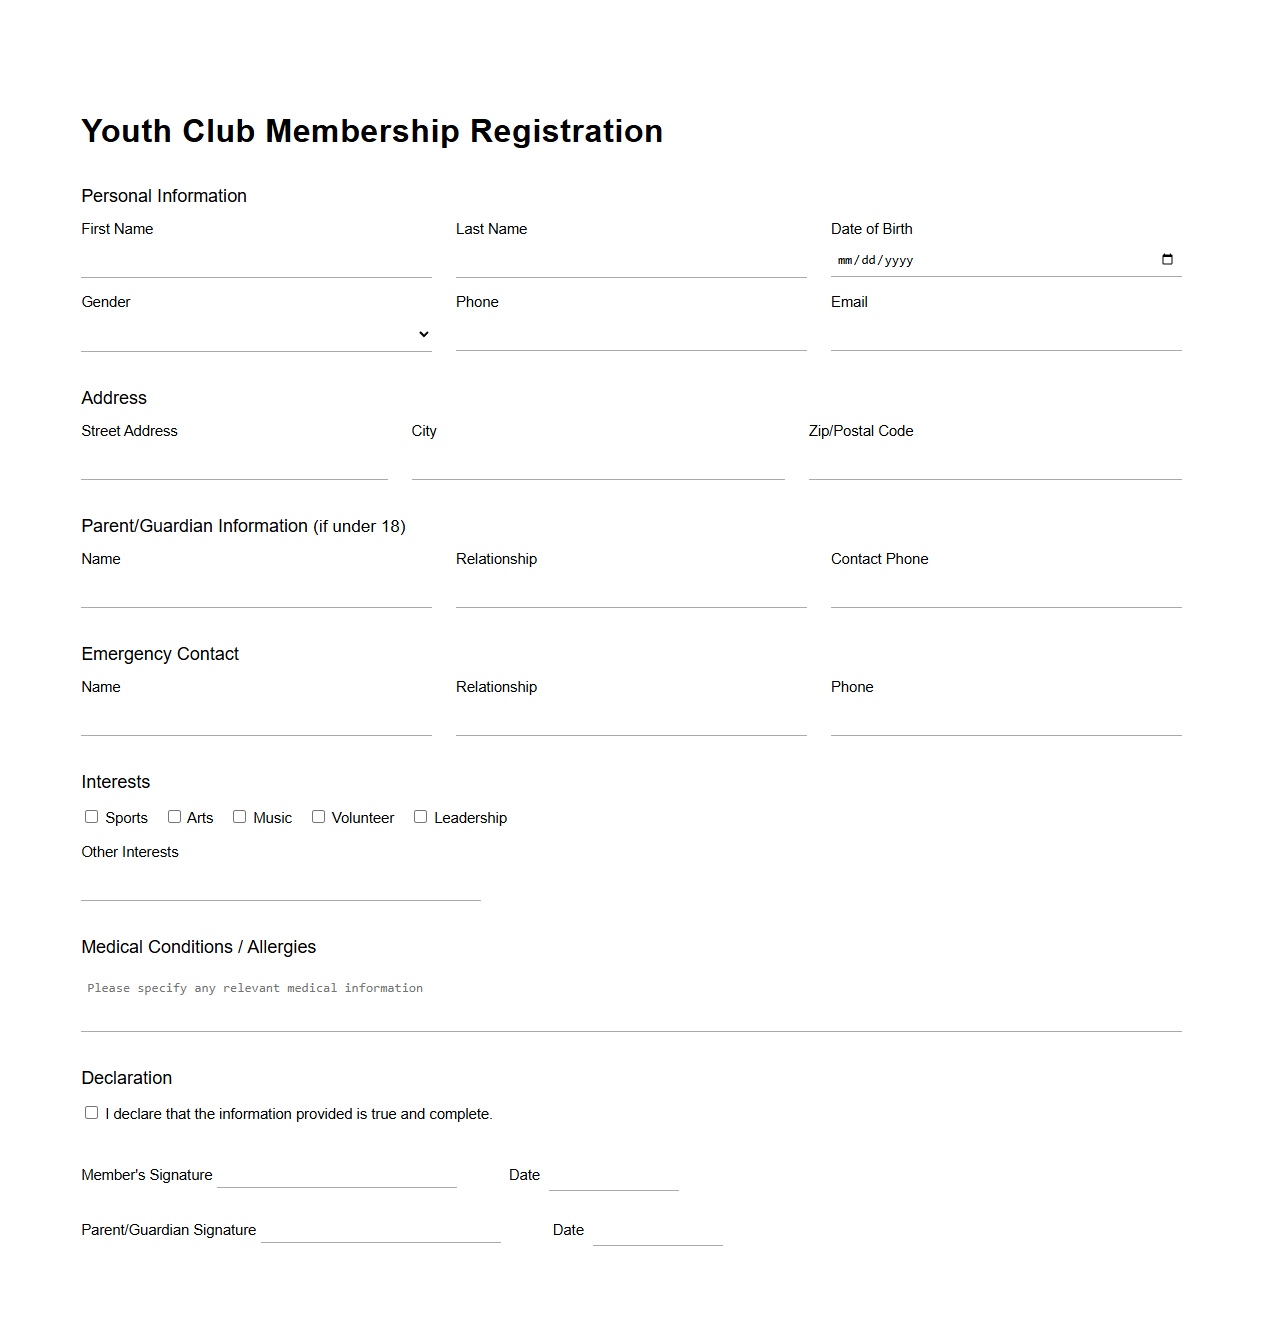Click the Street Address input field
Image resolution: width=1263 pixels, height=1338 pixels.
[233, 468]
